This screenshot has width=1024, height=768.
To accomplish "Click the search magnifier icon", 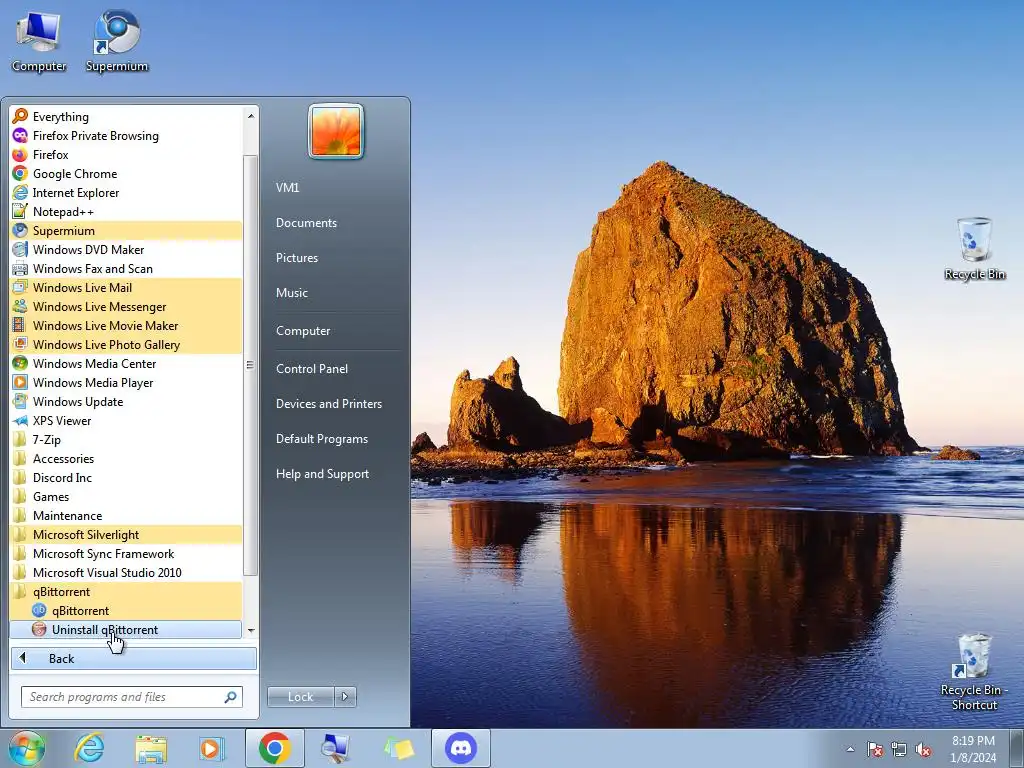I will click(231, 697).
